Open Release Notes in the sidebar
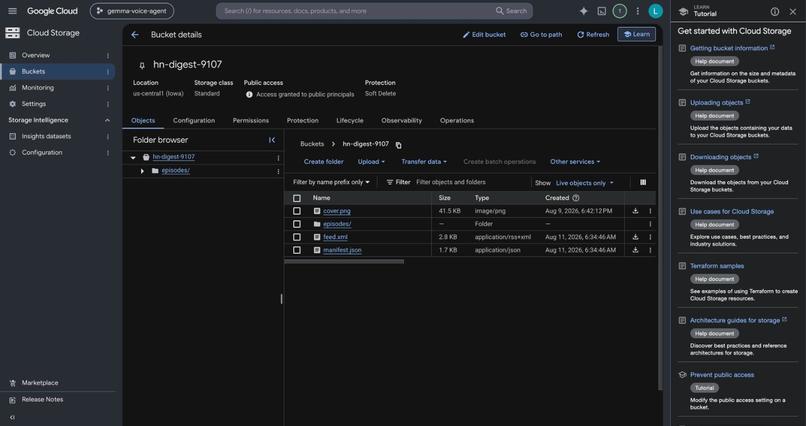This screenshot has width=806, height=426. coord(42,399)
